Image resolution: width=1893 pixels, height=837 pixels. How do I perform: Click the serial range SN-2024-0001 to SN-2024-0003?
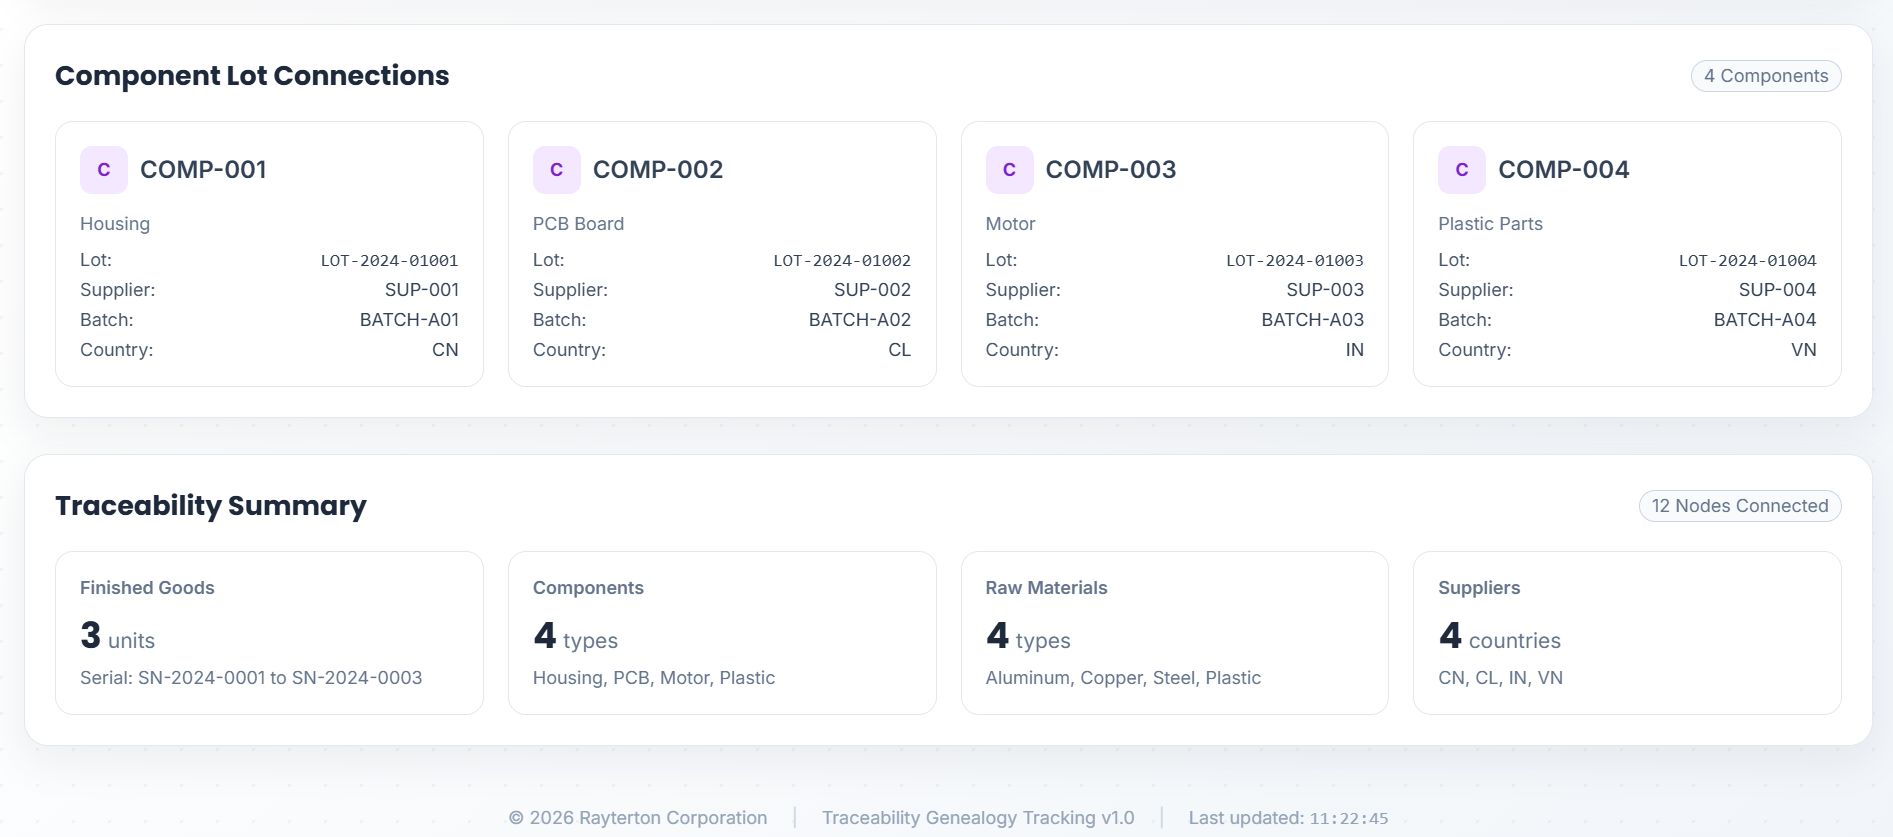tap(251, 678)
